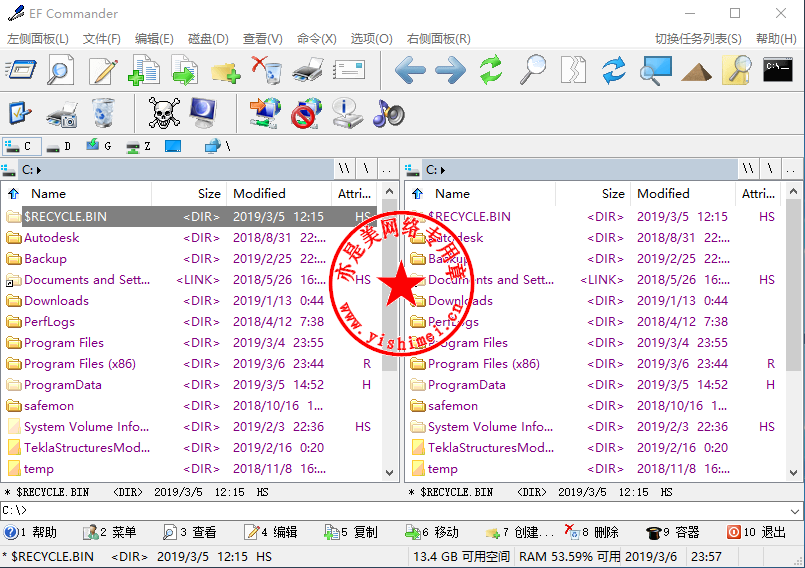Open the 选项(O) menu
The width and height of the screenshot is (805, 568).
371,39
